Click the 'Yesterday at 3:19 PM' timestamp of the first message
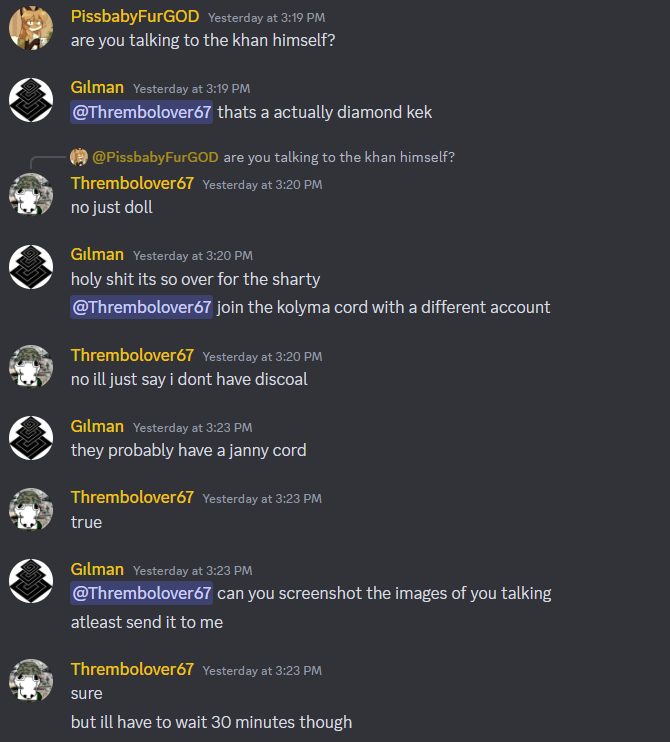Viewport: 670px width, 742px height. 266,18
